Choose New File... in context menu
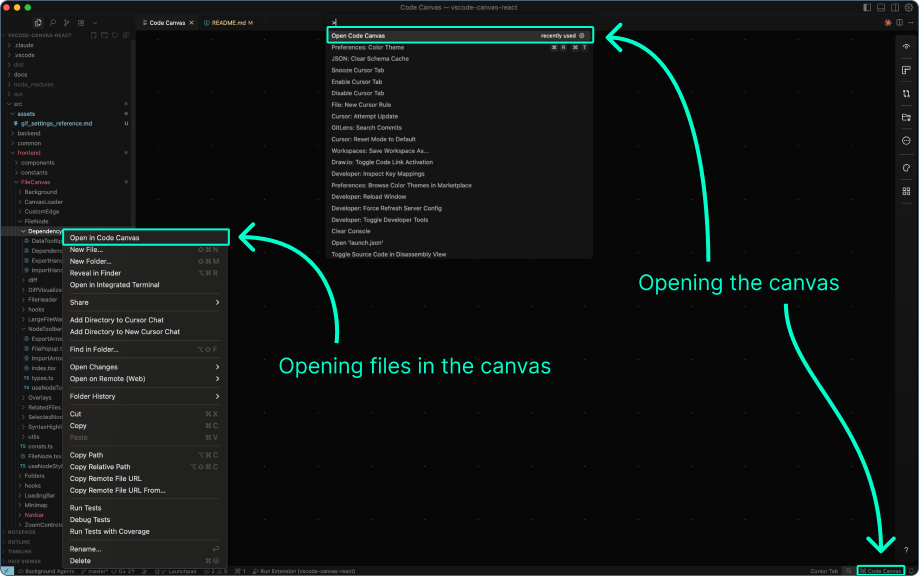919x576 pixels. (144, 250)
